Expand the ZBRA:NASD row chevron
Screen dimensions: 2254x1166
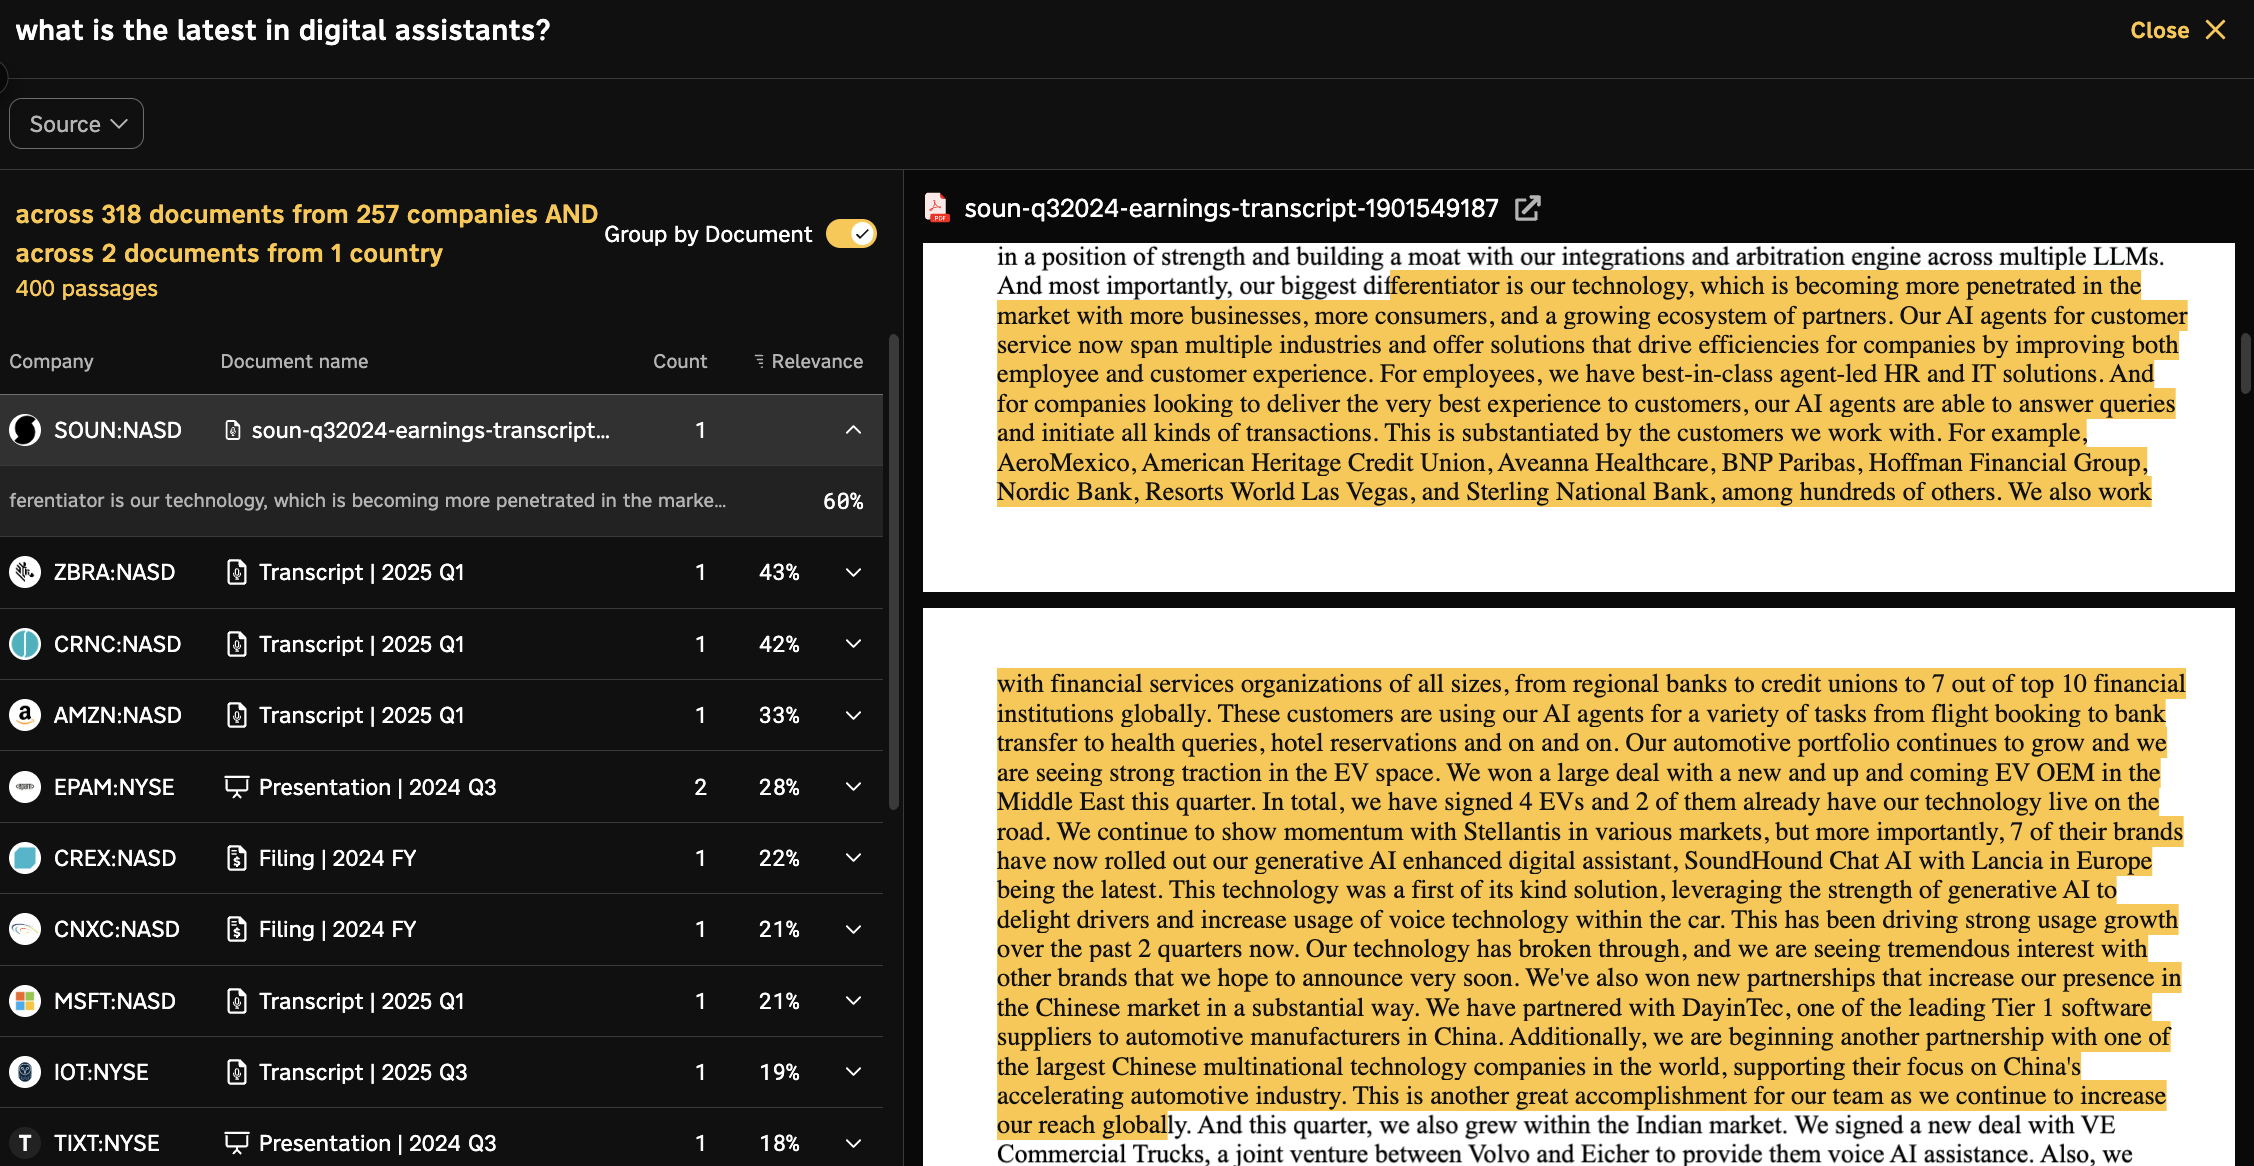[853, 572]
